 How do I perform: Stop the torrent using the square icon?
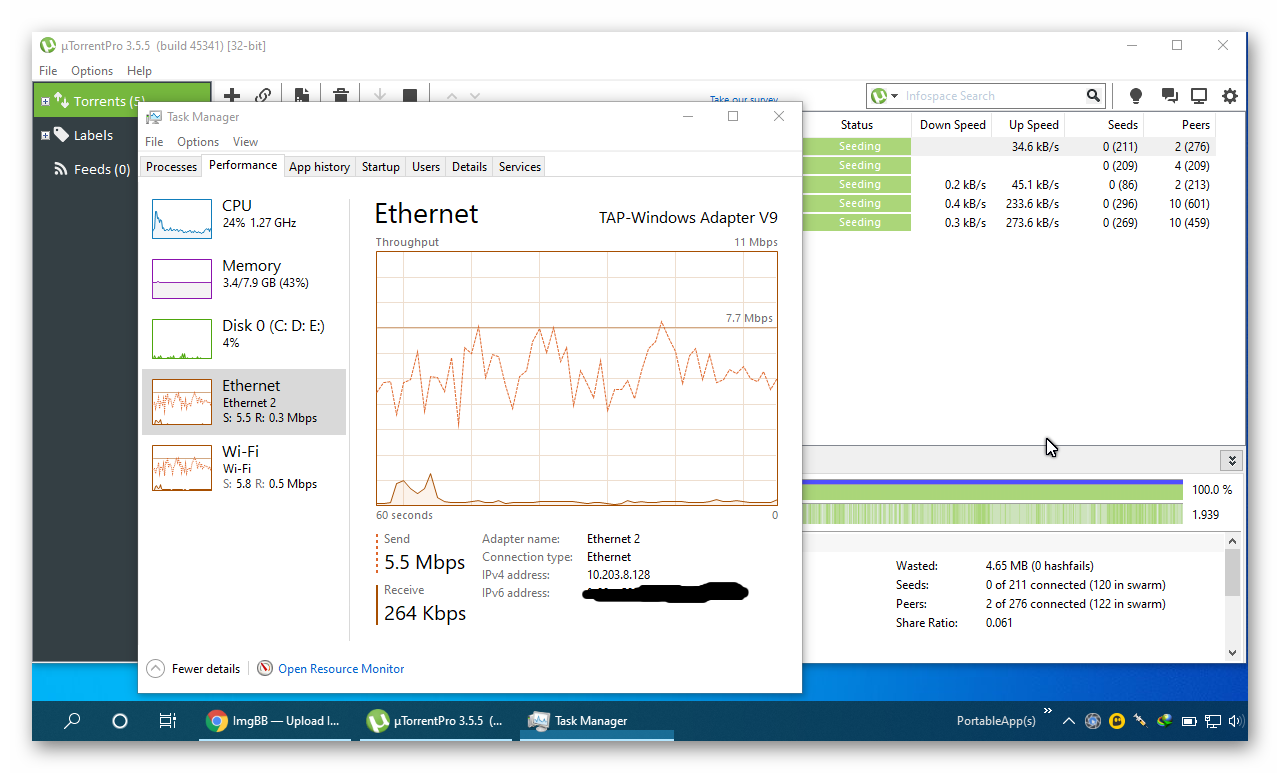[410, 96]
